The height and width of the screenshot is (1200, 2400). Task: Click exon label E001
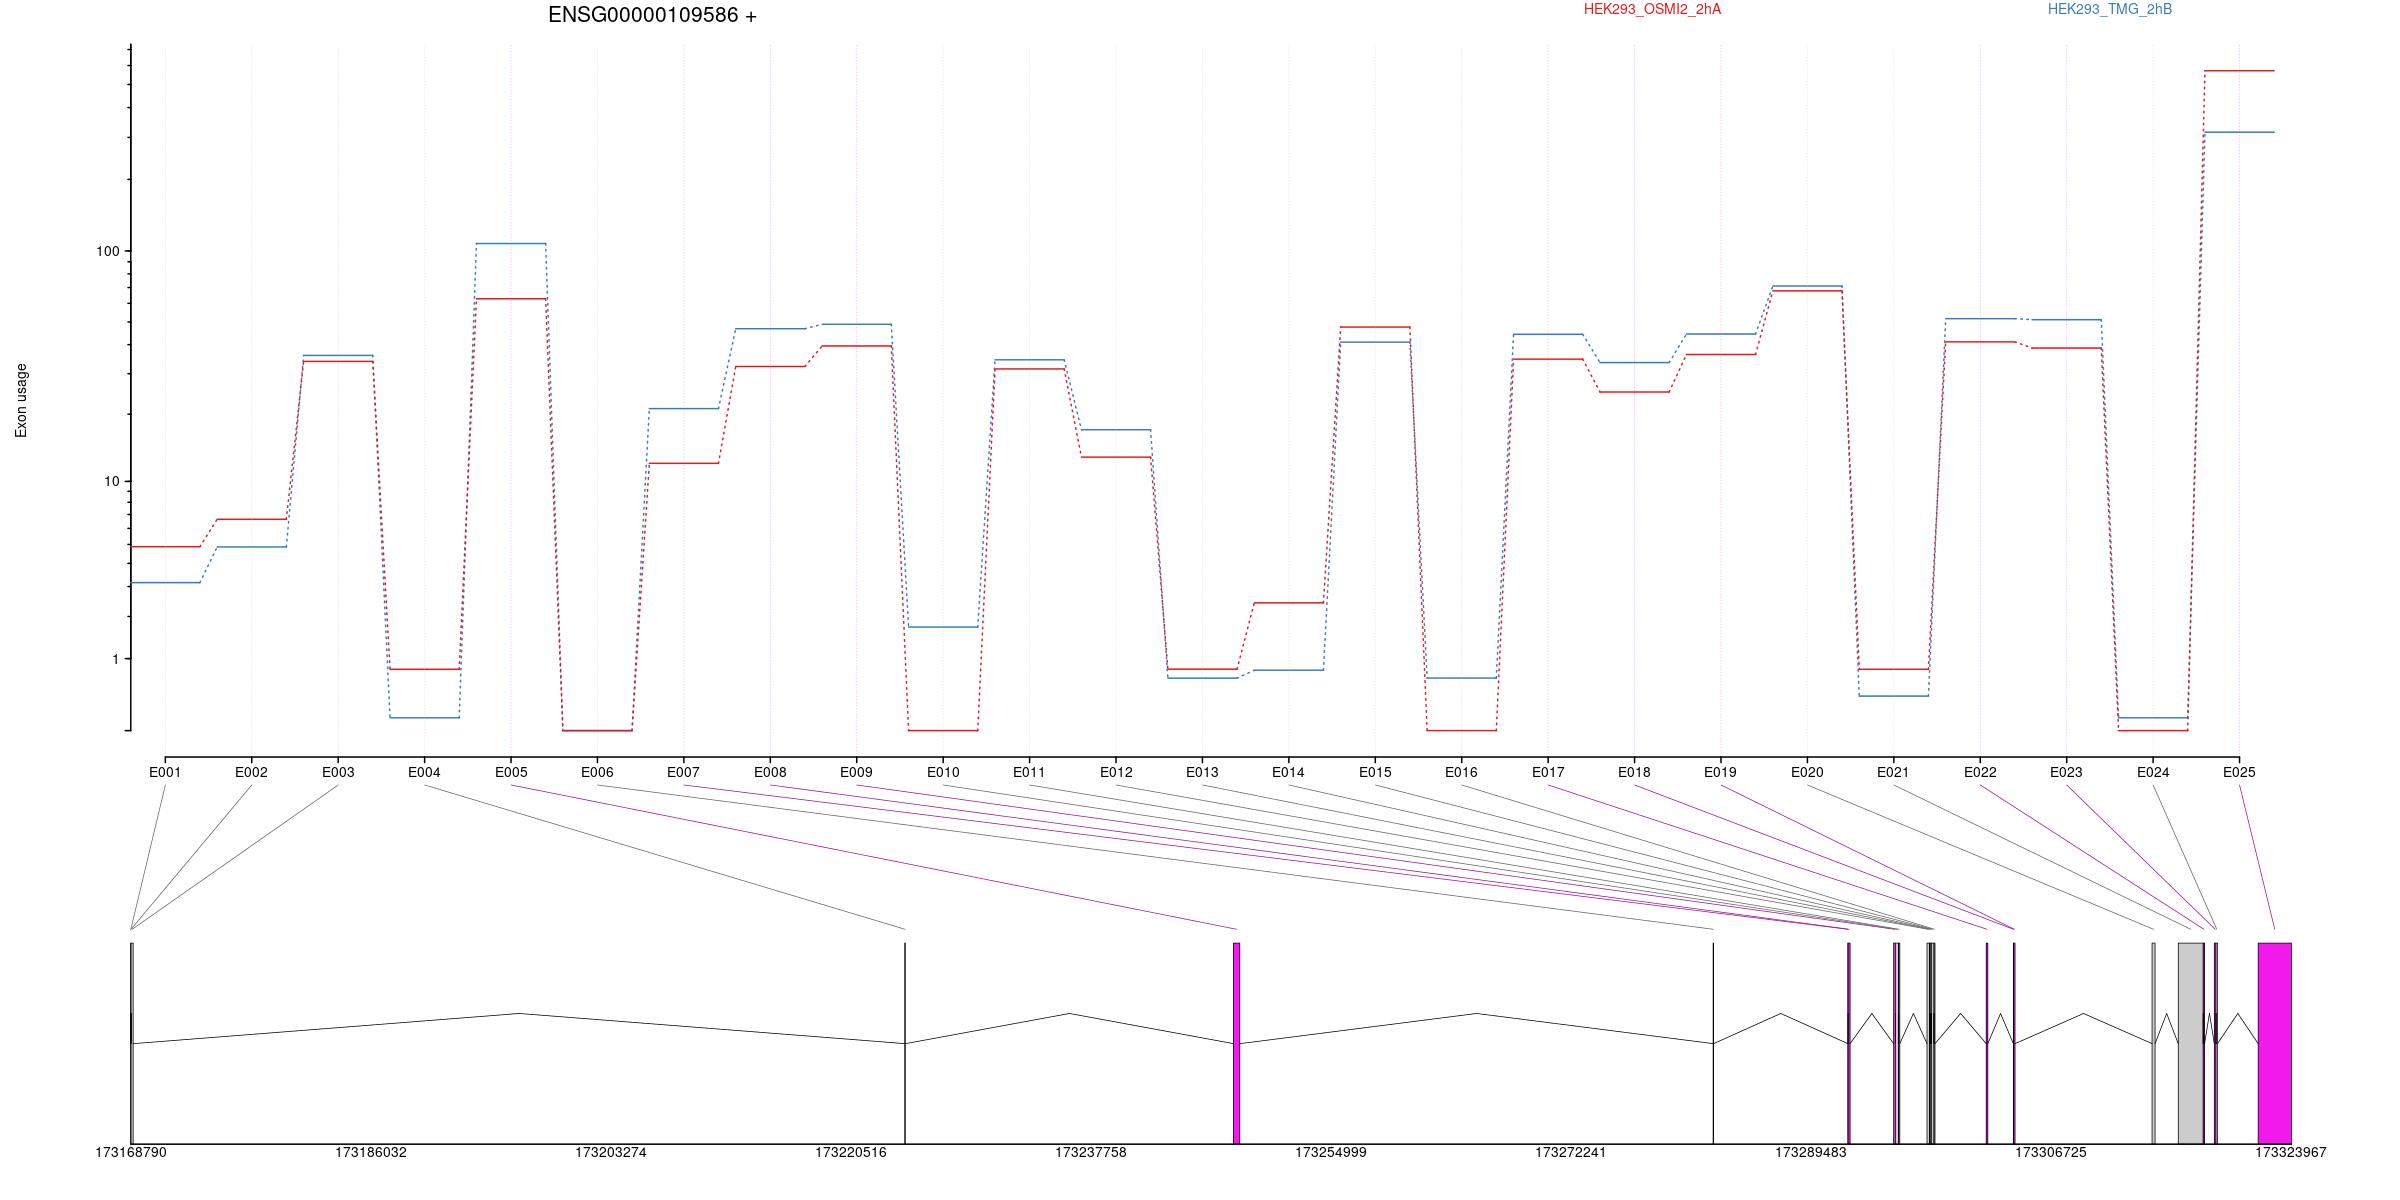[x=165, y=772]
